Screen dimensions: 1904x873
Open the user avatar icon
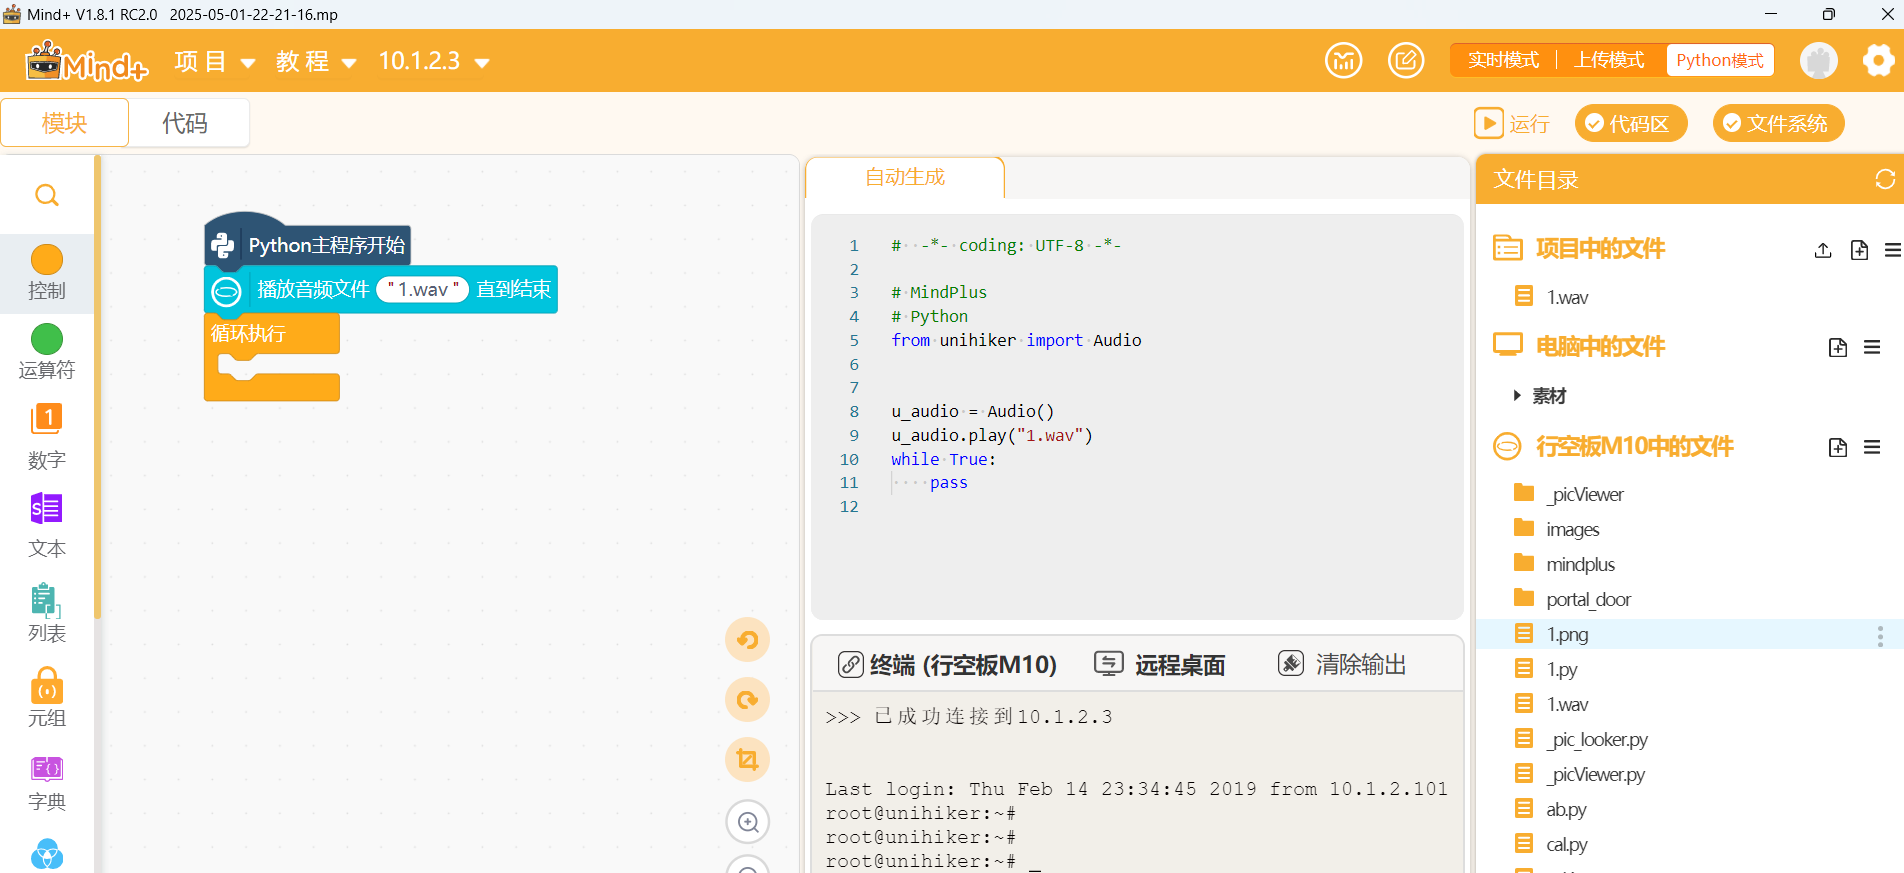pyautogui.click(x=1818, y=61)
